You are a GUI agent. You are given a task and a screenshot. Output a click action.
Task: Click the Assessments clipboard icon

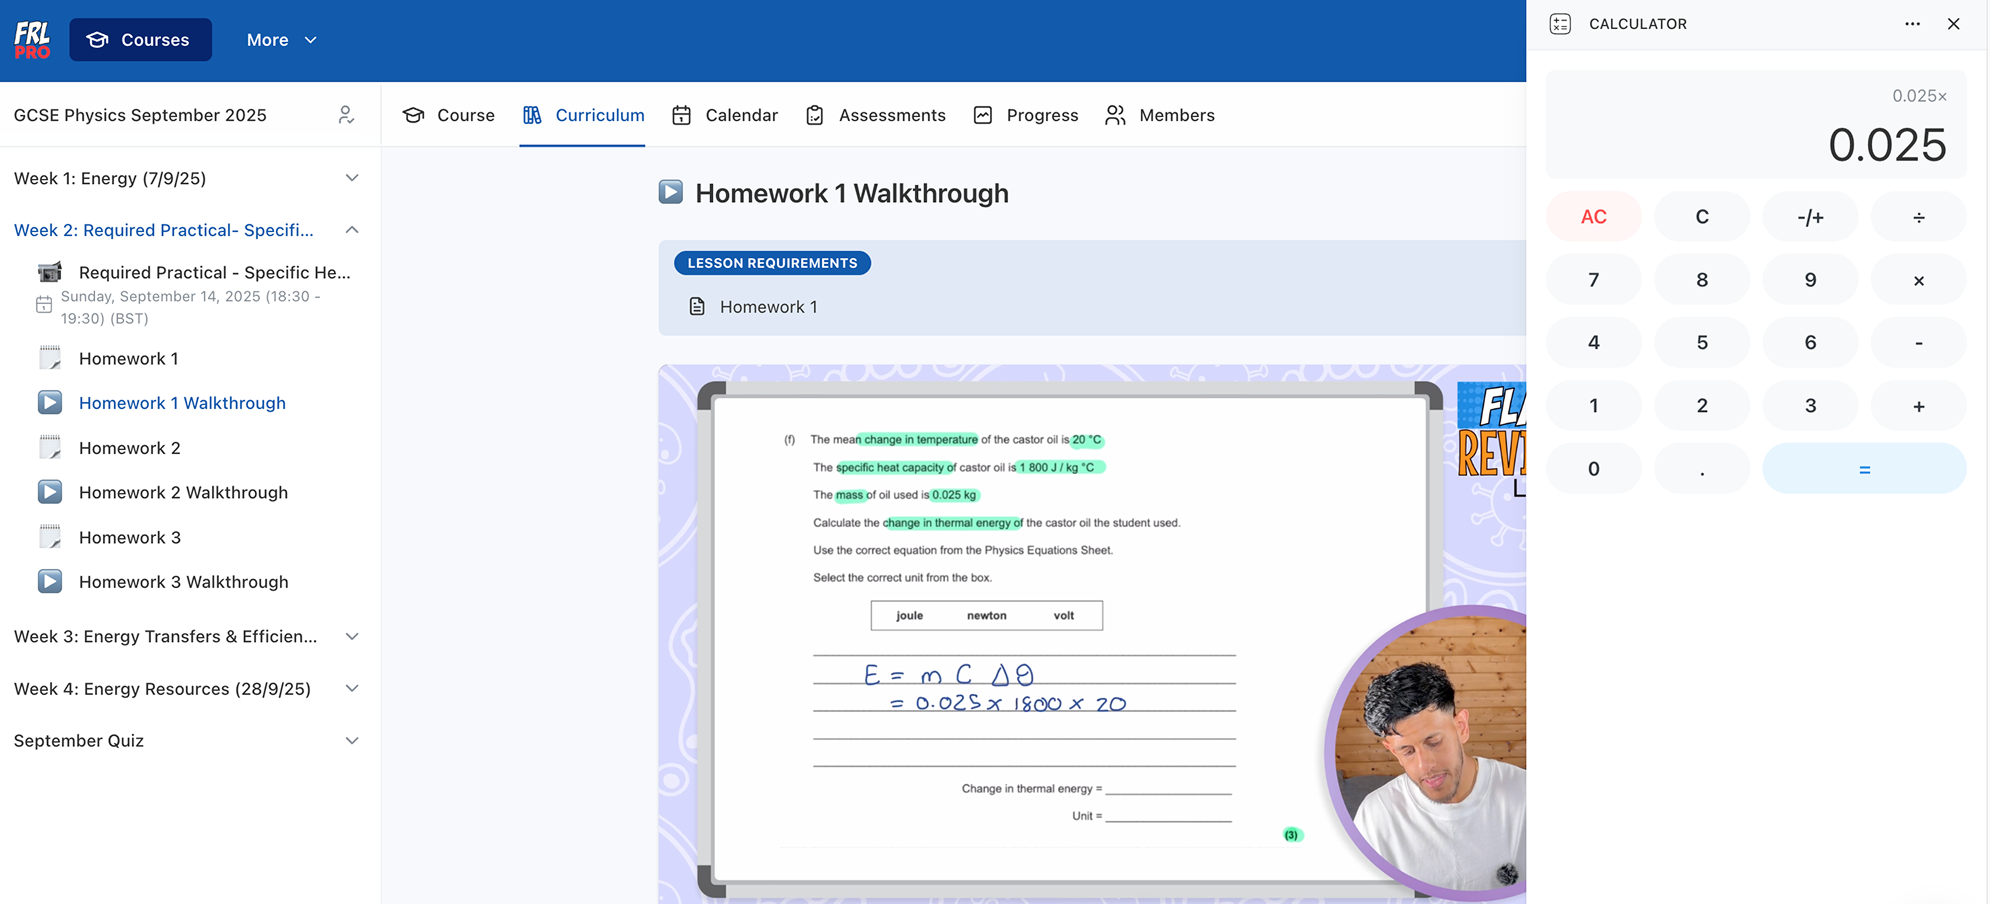click(x=814, y=115)
